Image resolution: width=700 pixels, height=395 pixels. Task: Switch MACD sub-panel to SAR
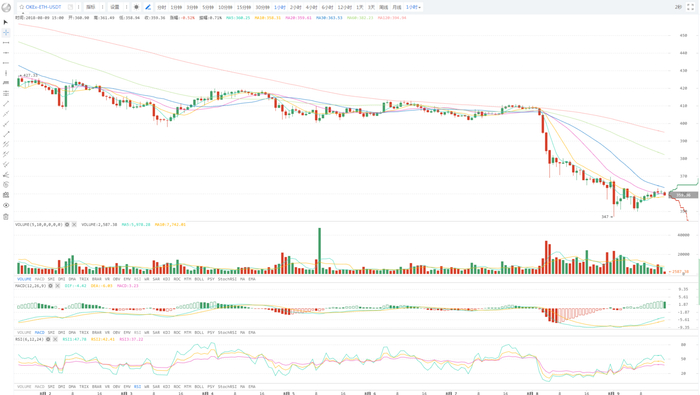tap(156, 333)
